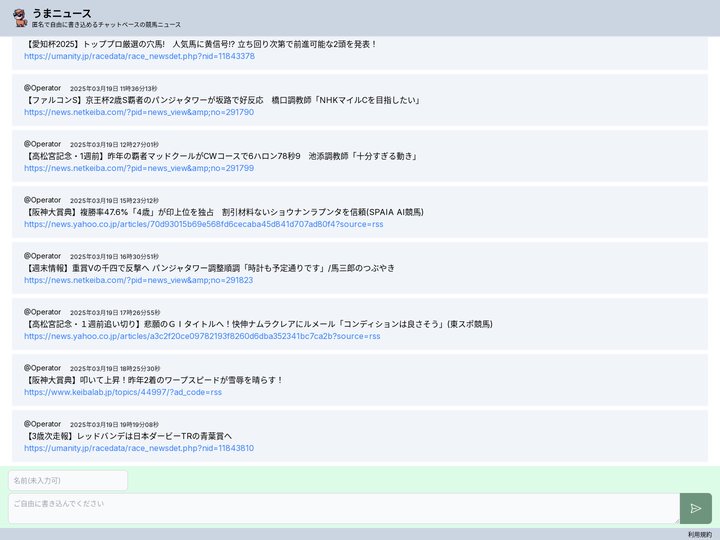
Task: Open netkeiba link no=291790
Action: click(x=139, y=112)
